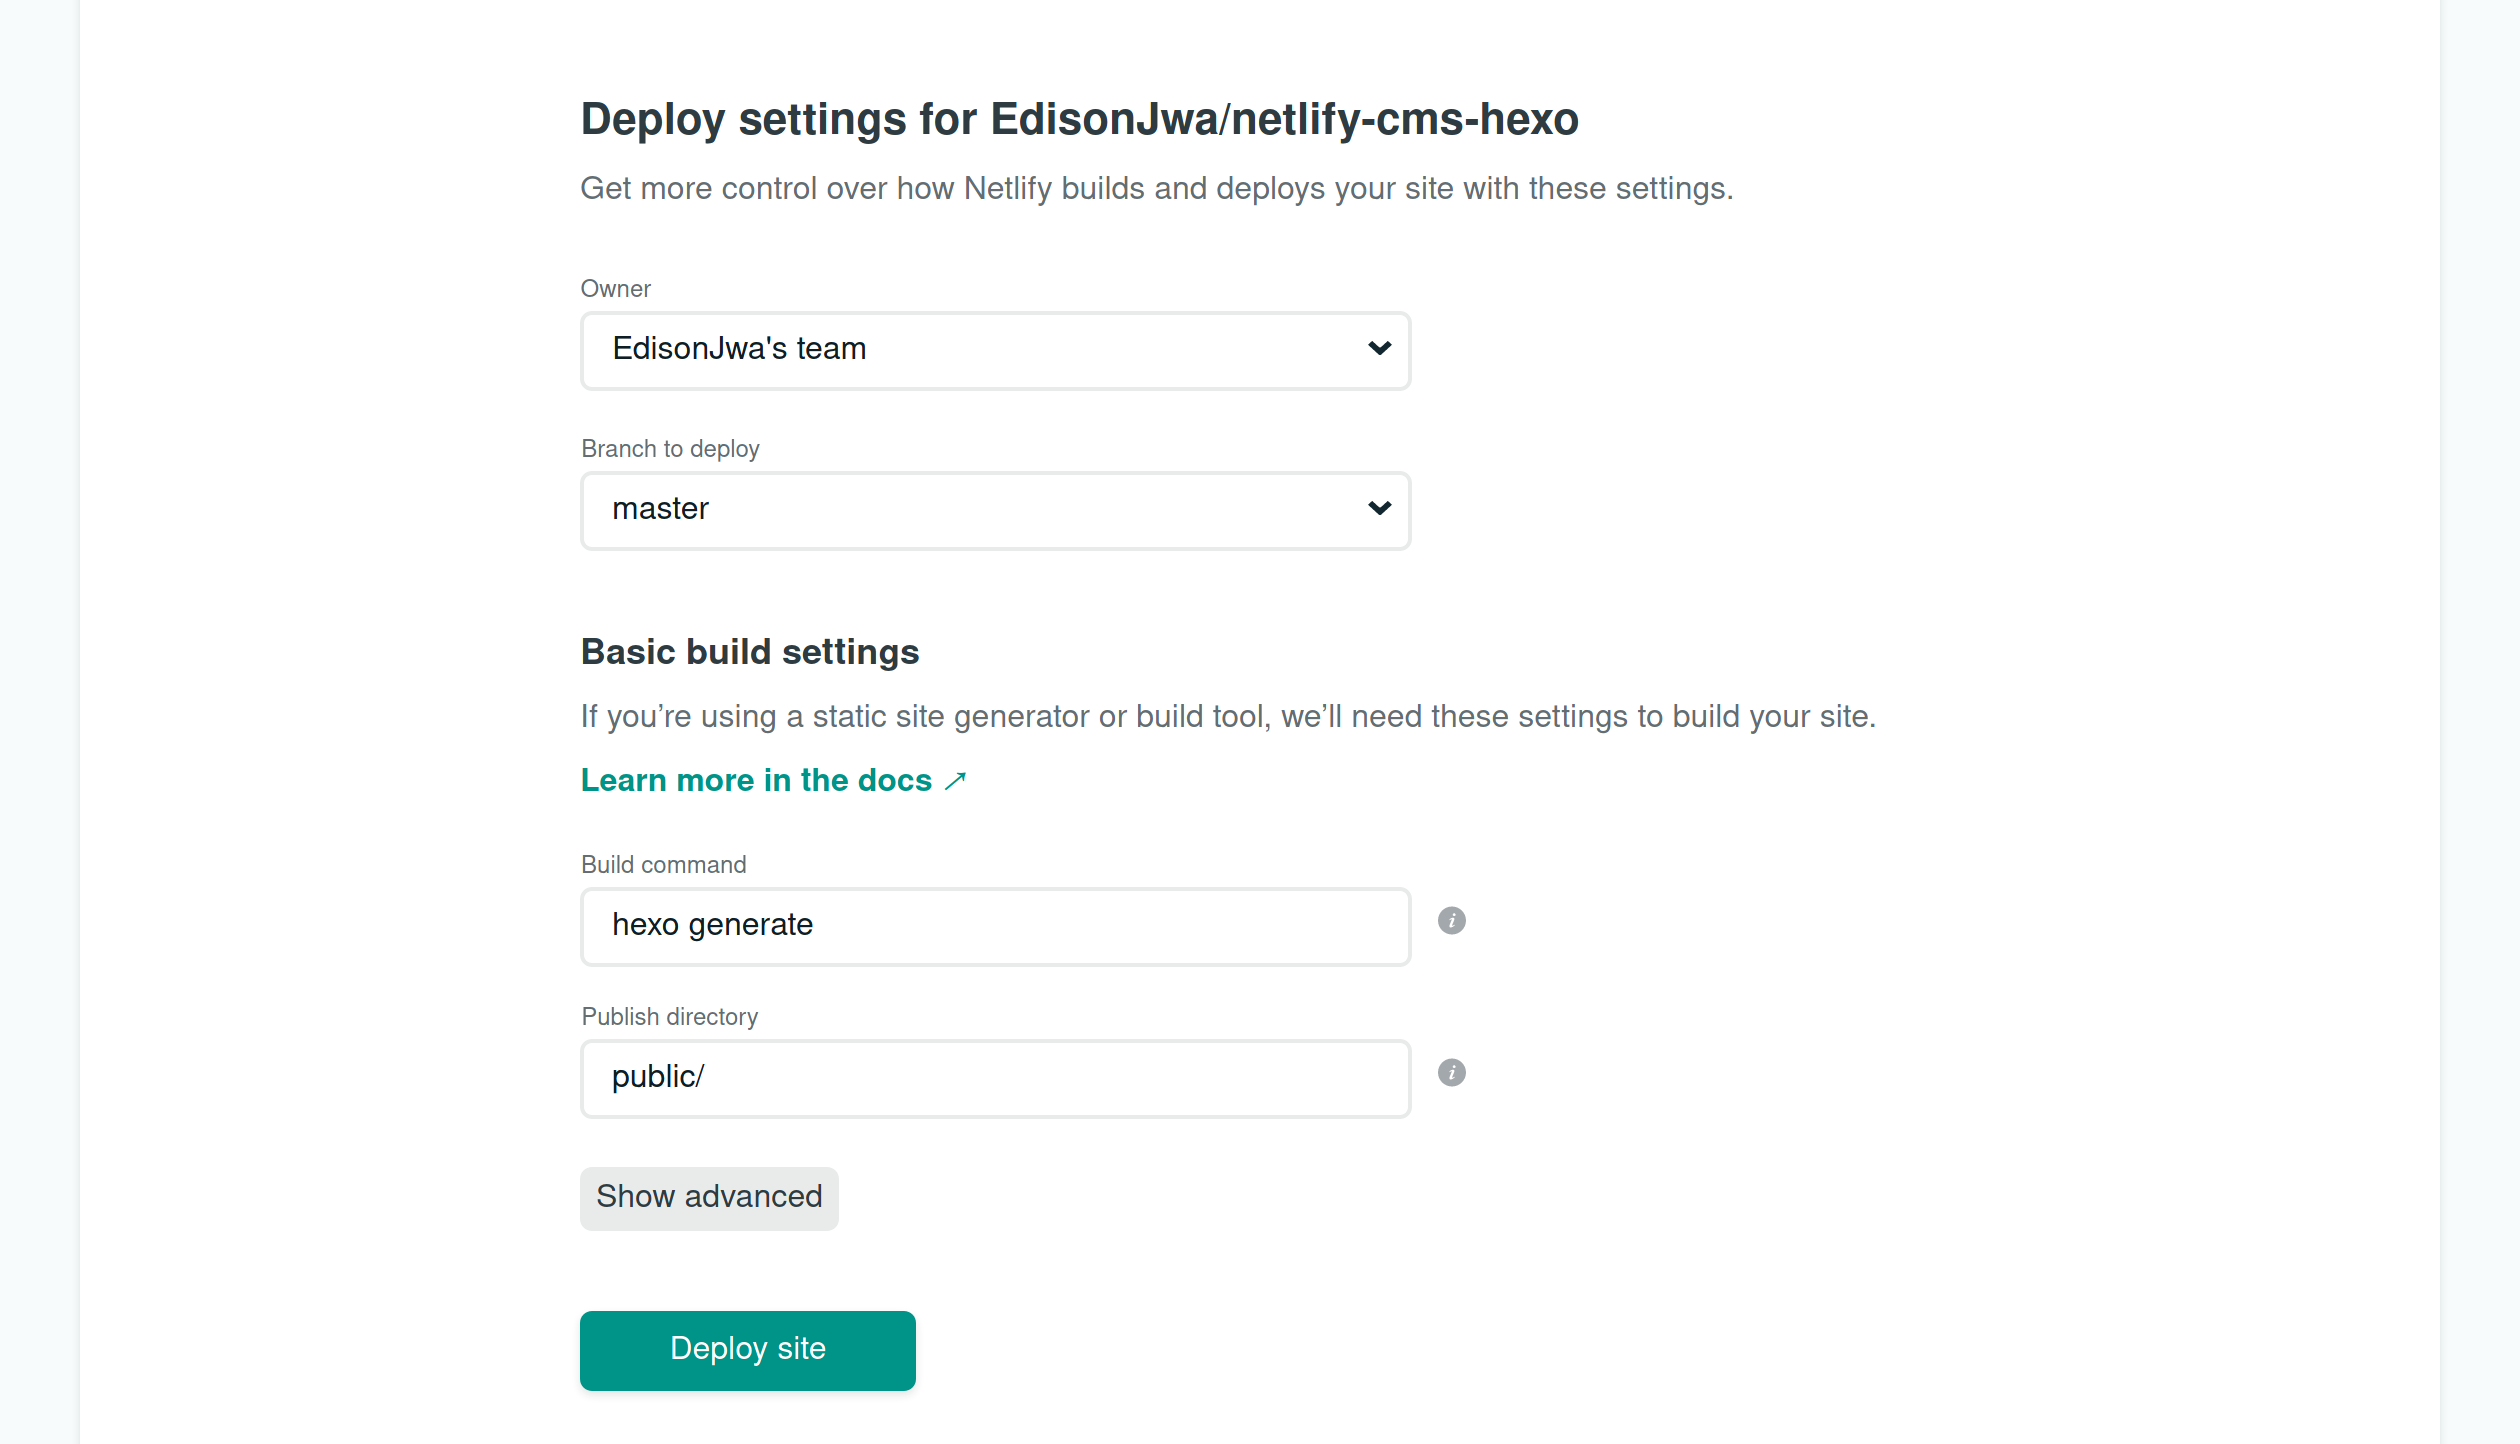Click the external arrow icon after docs link
The image size is (2520, 1444).
coord(955,781)
